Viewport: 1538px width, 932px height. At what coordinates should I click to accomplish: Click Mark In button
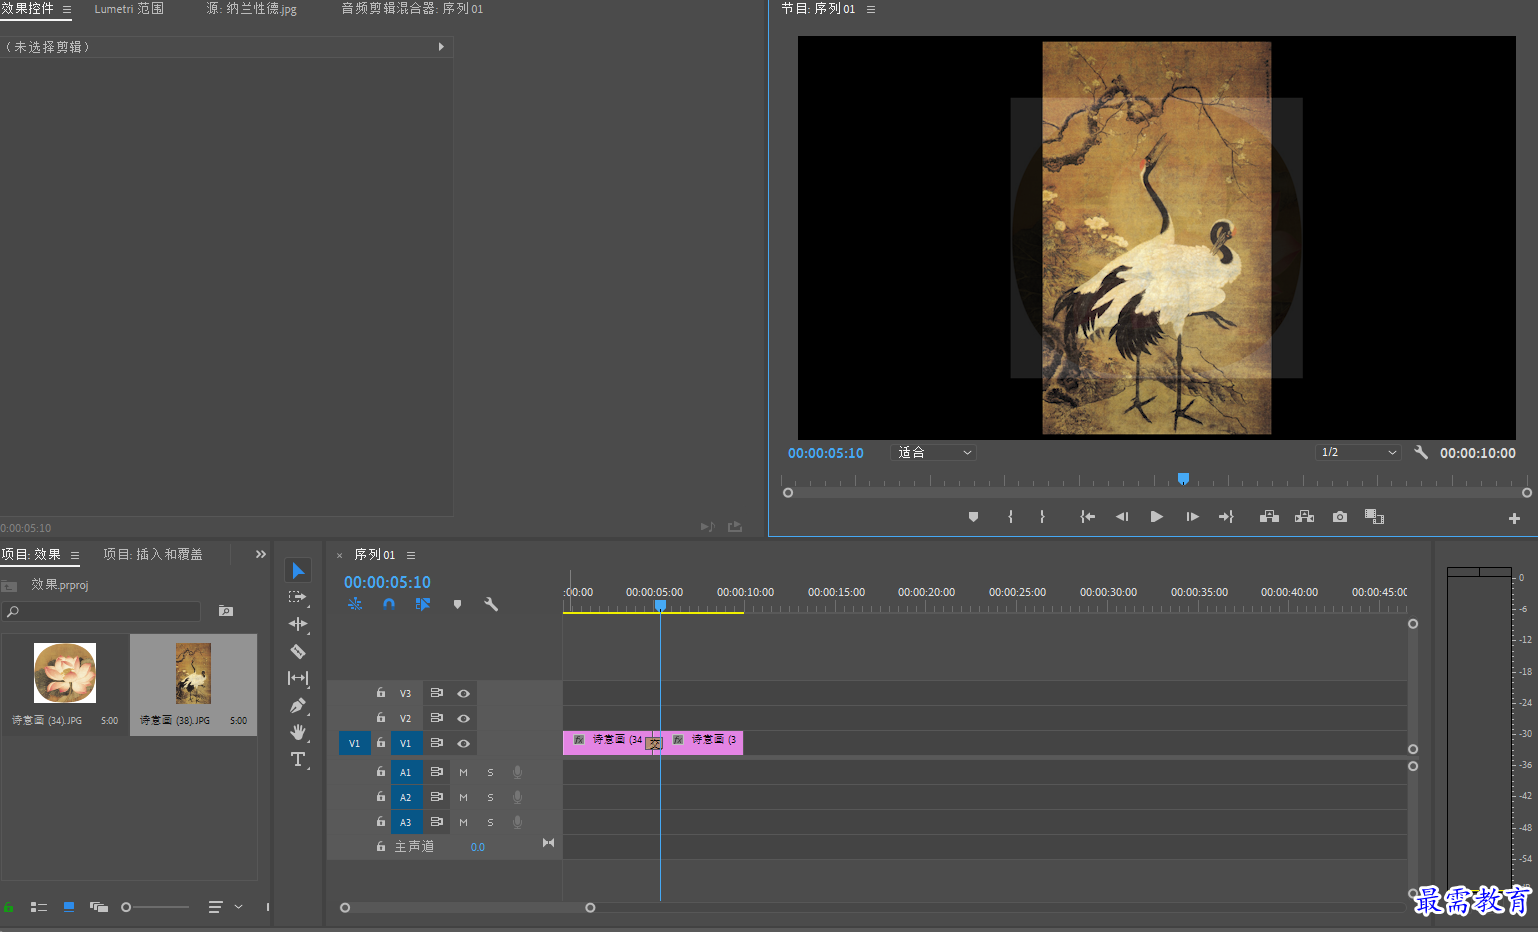click(x=1011, y=517)
